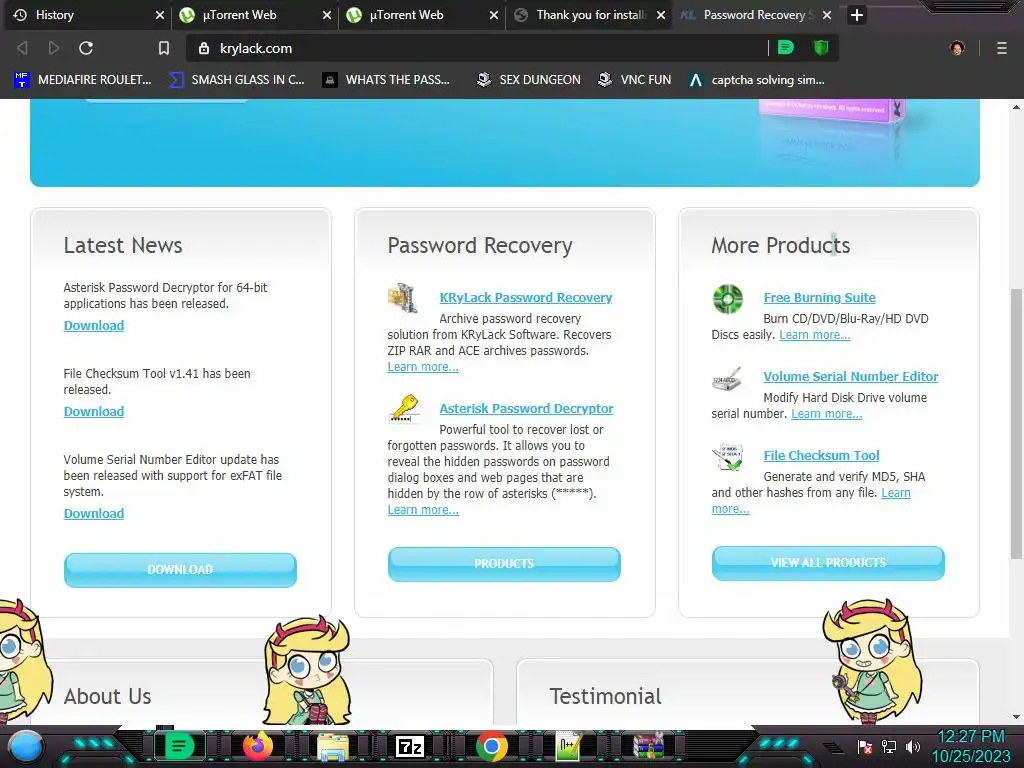Download Volume Serial Number Editor update link
This screenshot has width=1024, height=768.
94,513
